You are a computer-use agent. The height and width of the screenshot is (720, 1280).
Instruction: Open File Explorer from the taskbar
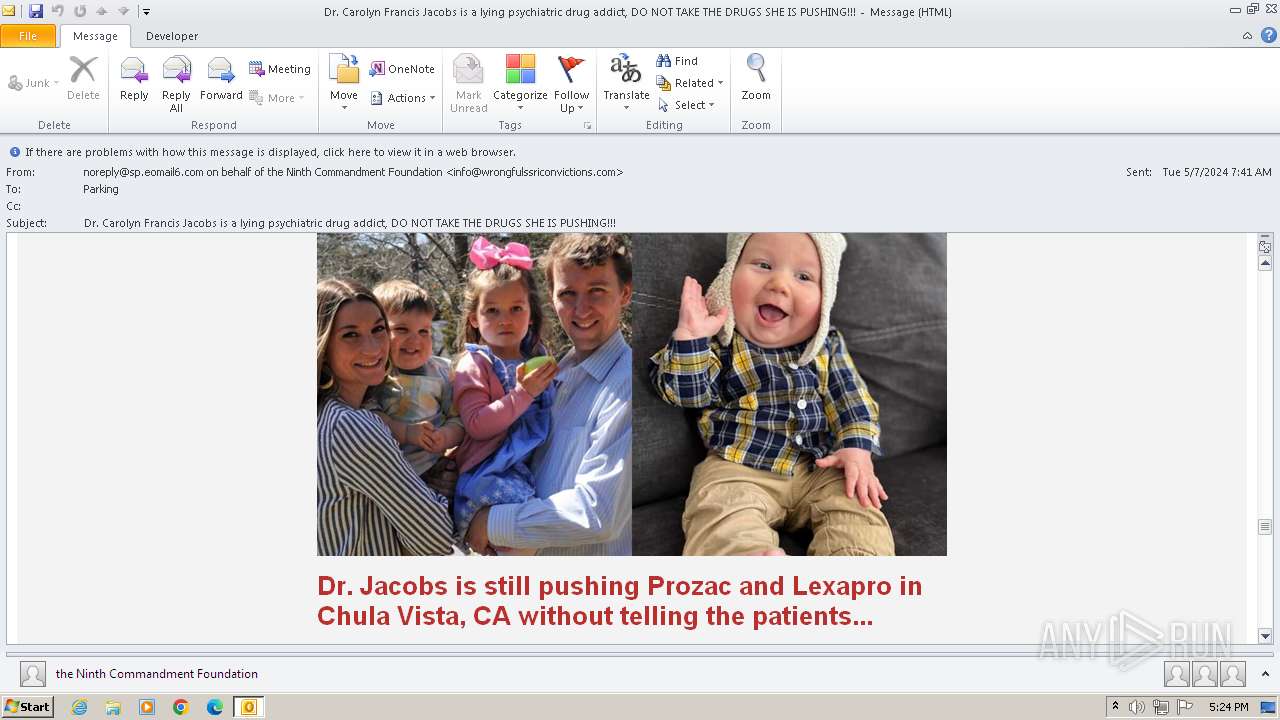pyautogui.click(x=113, y=707)
